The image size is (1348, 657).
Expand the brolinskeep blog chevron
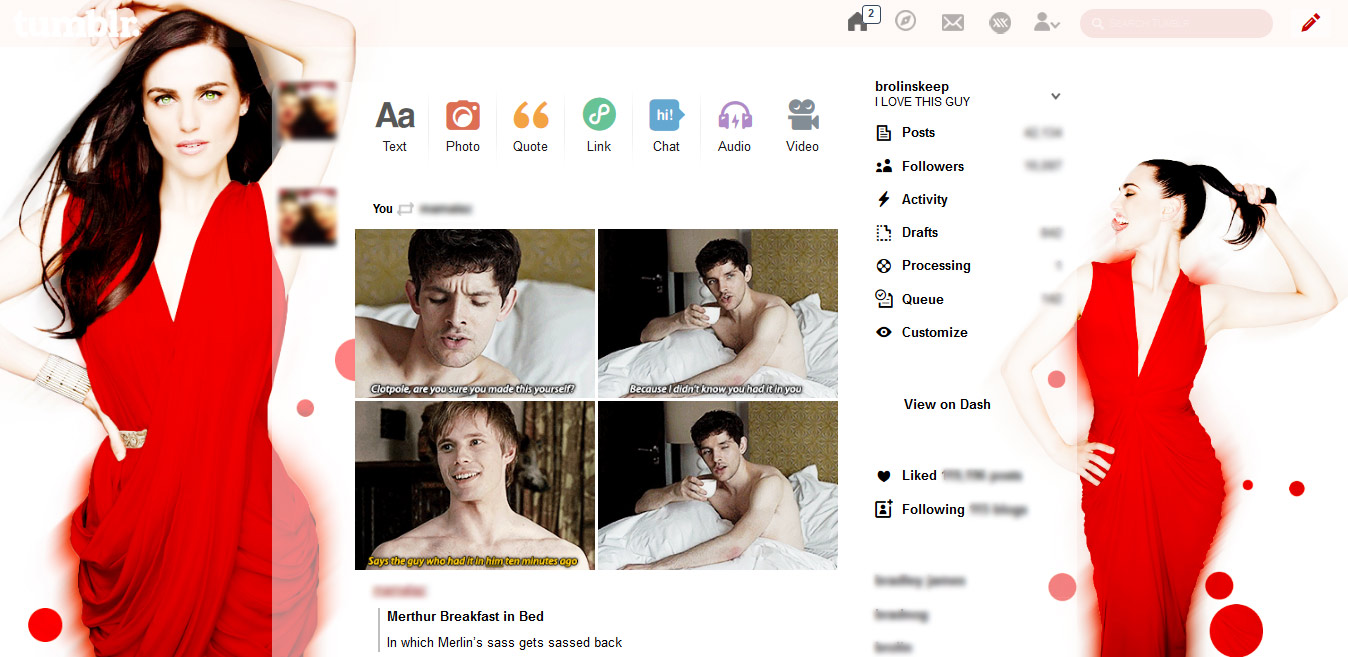(1055, 96)
